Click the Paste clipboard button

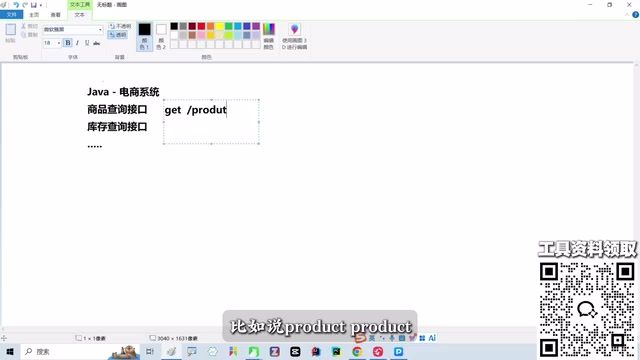pyautogui.click(x=11, y=33)
